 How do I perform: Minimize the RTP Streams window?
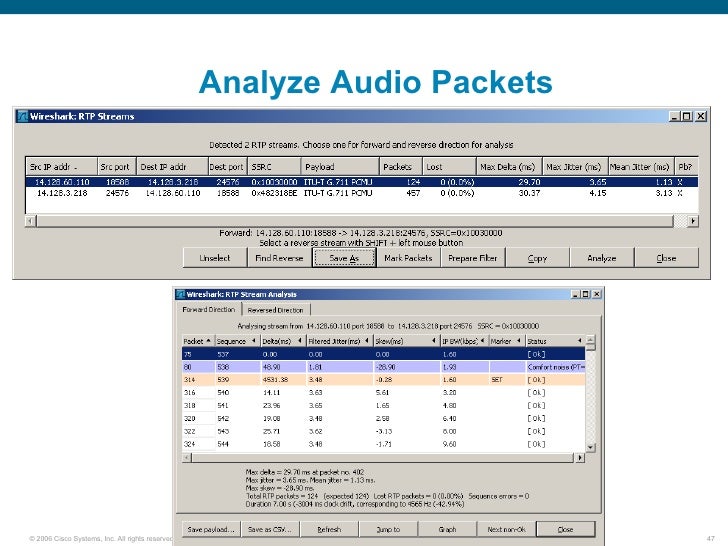click(x=675, y=116)
